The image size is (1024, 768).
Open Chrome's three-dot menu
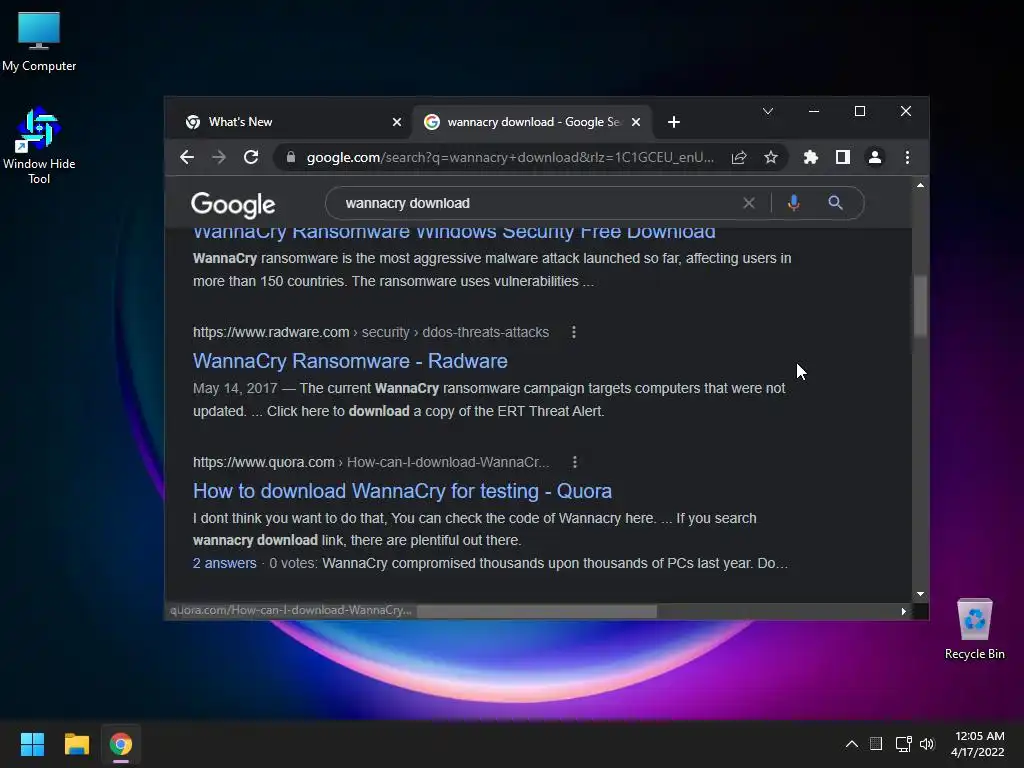tap(907, 157)
